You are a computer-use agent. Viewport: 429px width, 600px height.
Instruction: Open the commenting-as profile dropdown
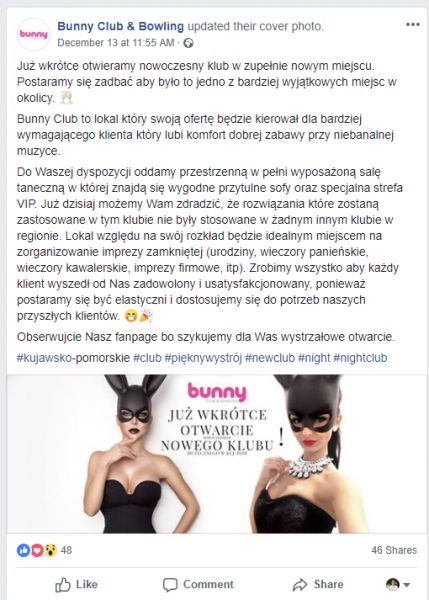pyautogui.click(x=398, y=584)
